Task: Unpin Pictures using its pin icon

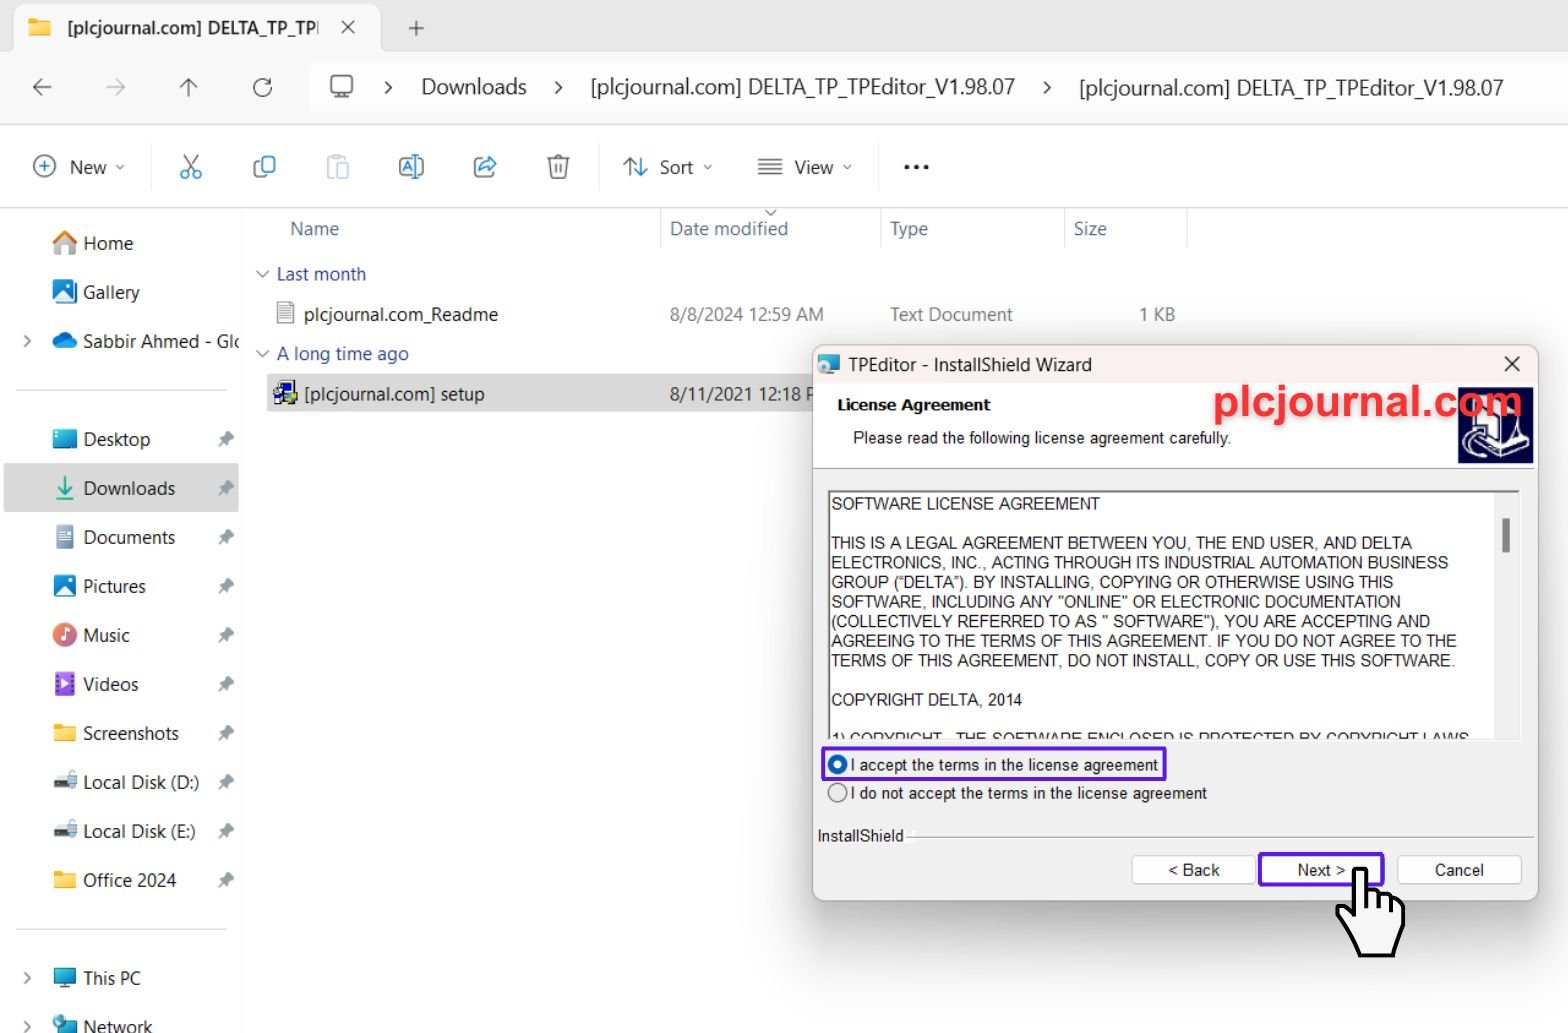Action: pos(225,586)
